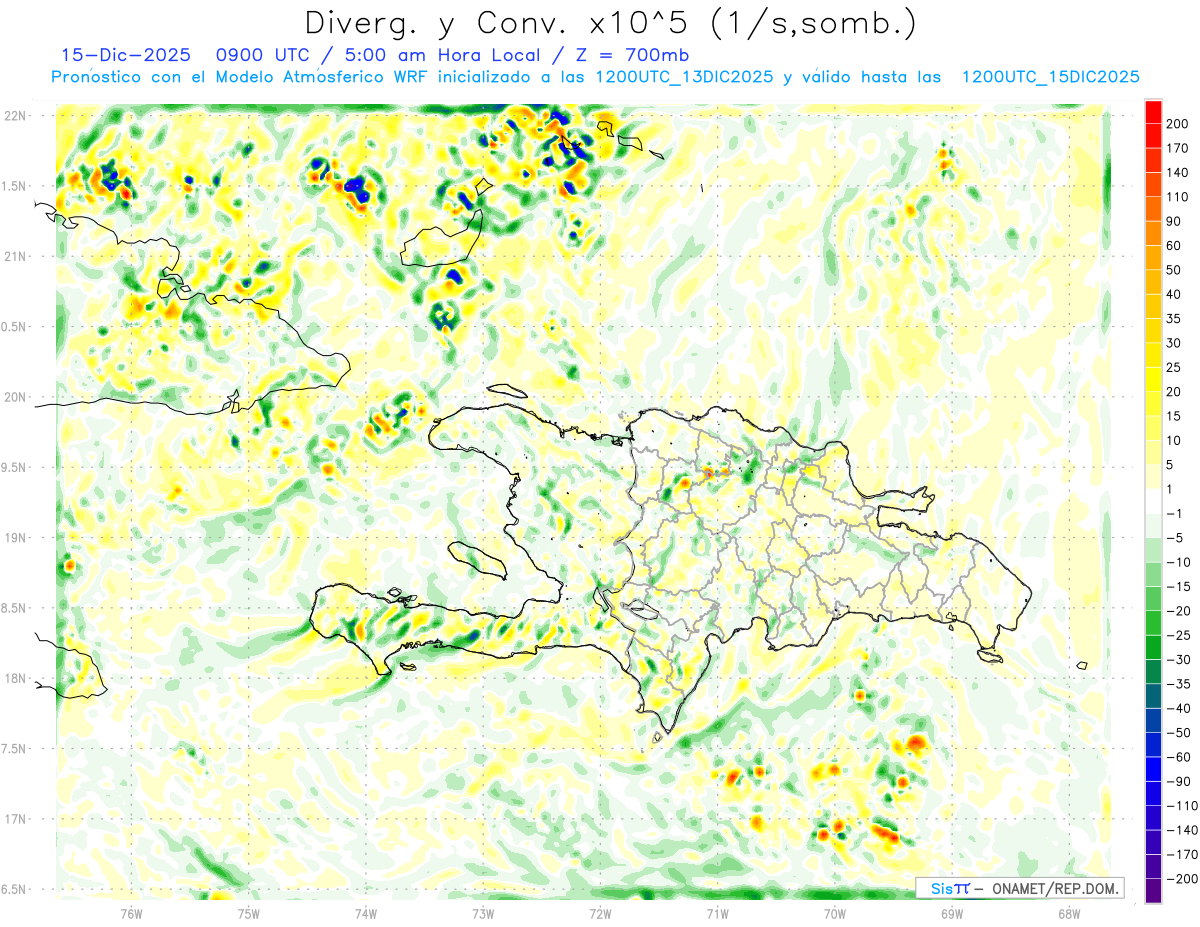Image resolution: width=1200 pixels, height=927 pixels.
Task: Click the '74W' longitude label
Action: (x=365, y=913)
